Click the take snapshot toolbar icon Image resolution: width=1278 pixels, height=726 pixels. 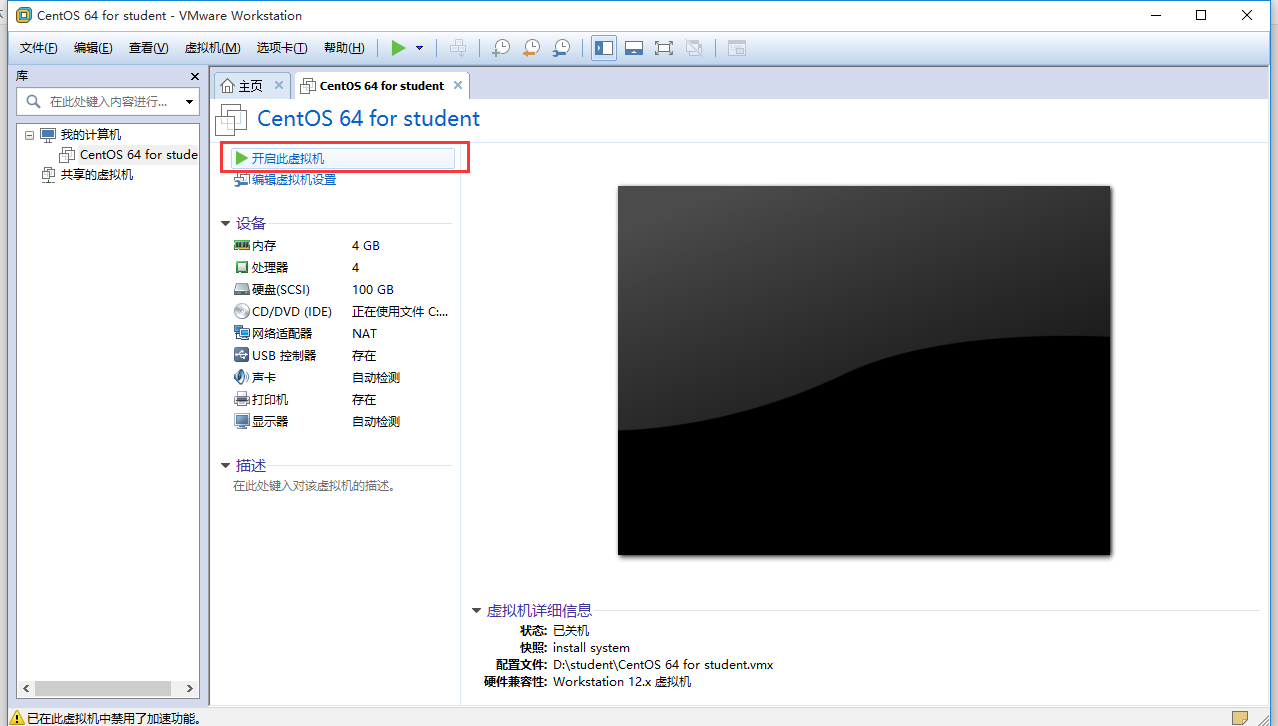501,48
